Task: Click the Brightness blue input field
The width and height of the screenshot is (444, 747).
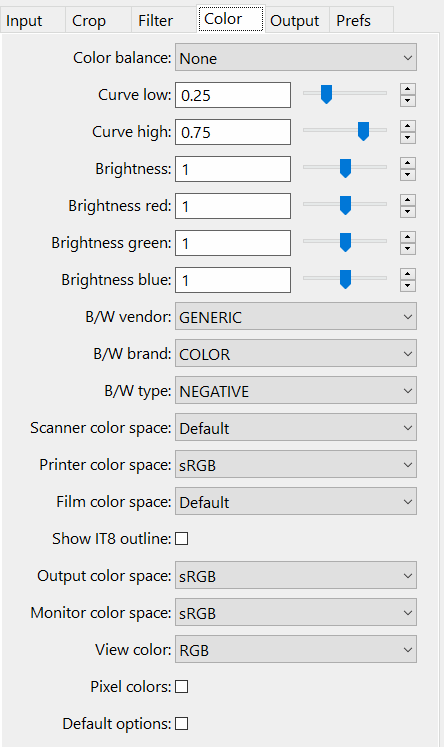Action: click(x=233, y=280)
